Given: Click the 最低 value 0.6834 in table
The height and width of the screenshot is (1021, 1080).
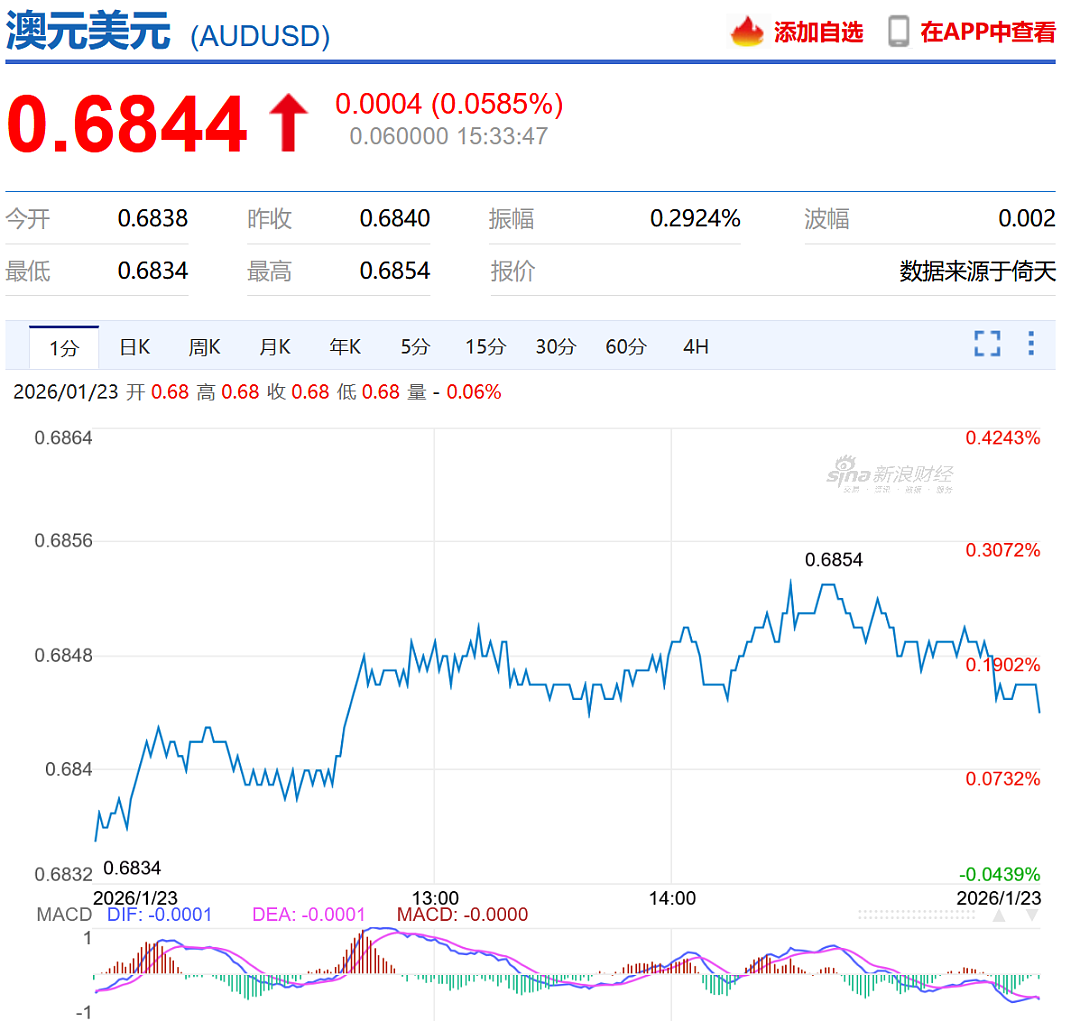Looking at the screenshot, I should coord(153,271).
